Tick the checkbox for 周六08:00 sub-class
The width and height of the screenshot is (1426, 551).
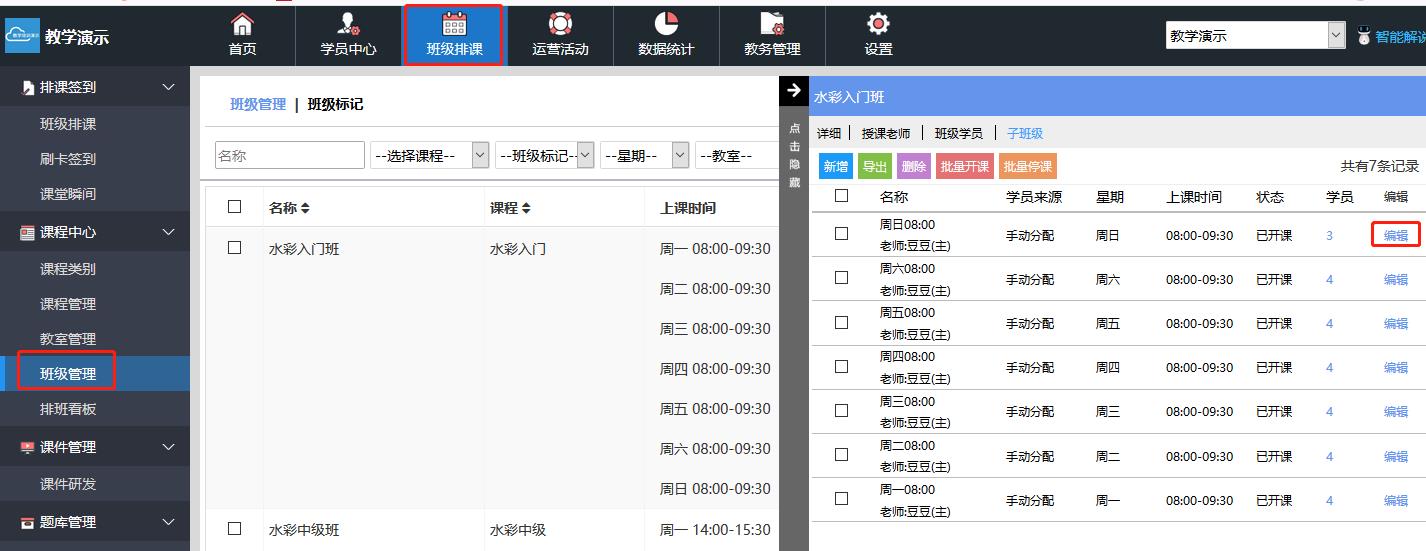[841, 278]
